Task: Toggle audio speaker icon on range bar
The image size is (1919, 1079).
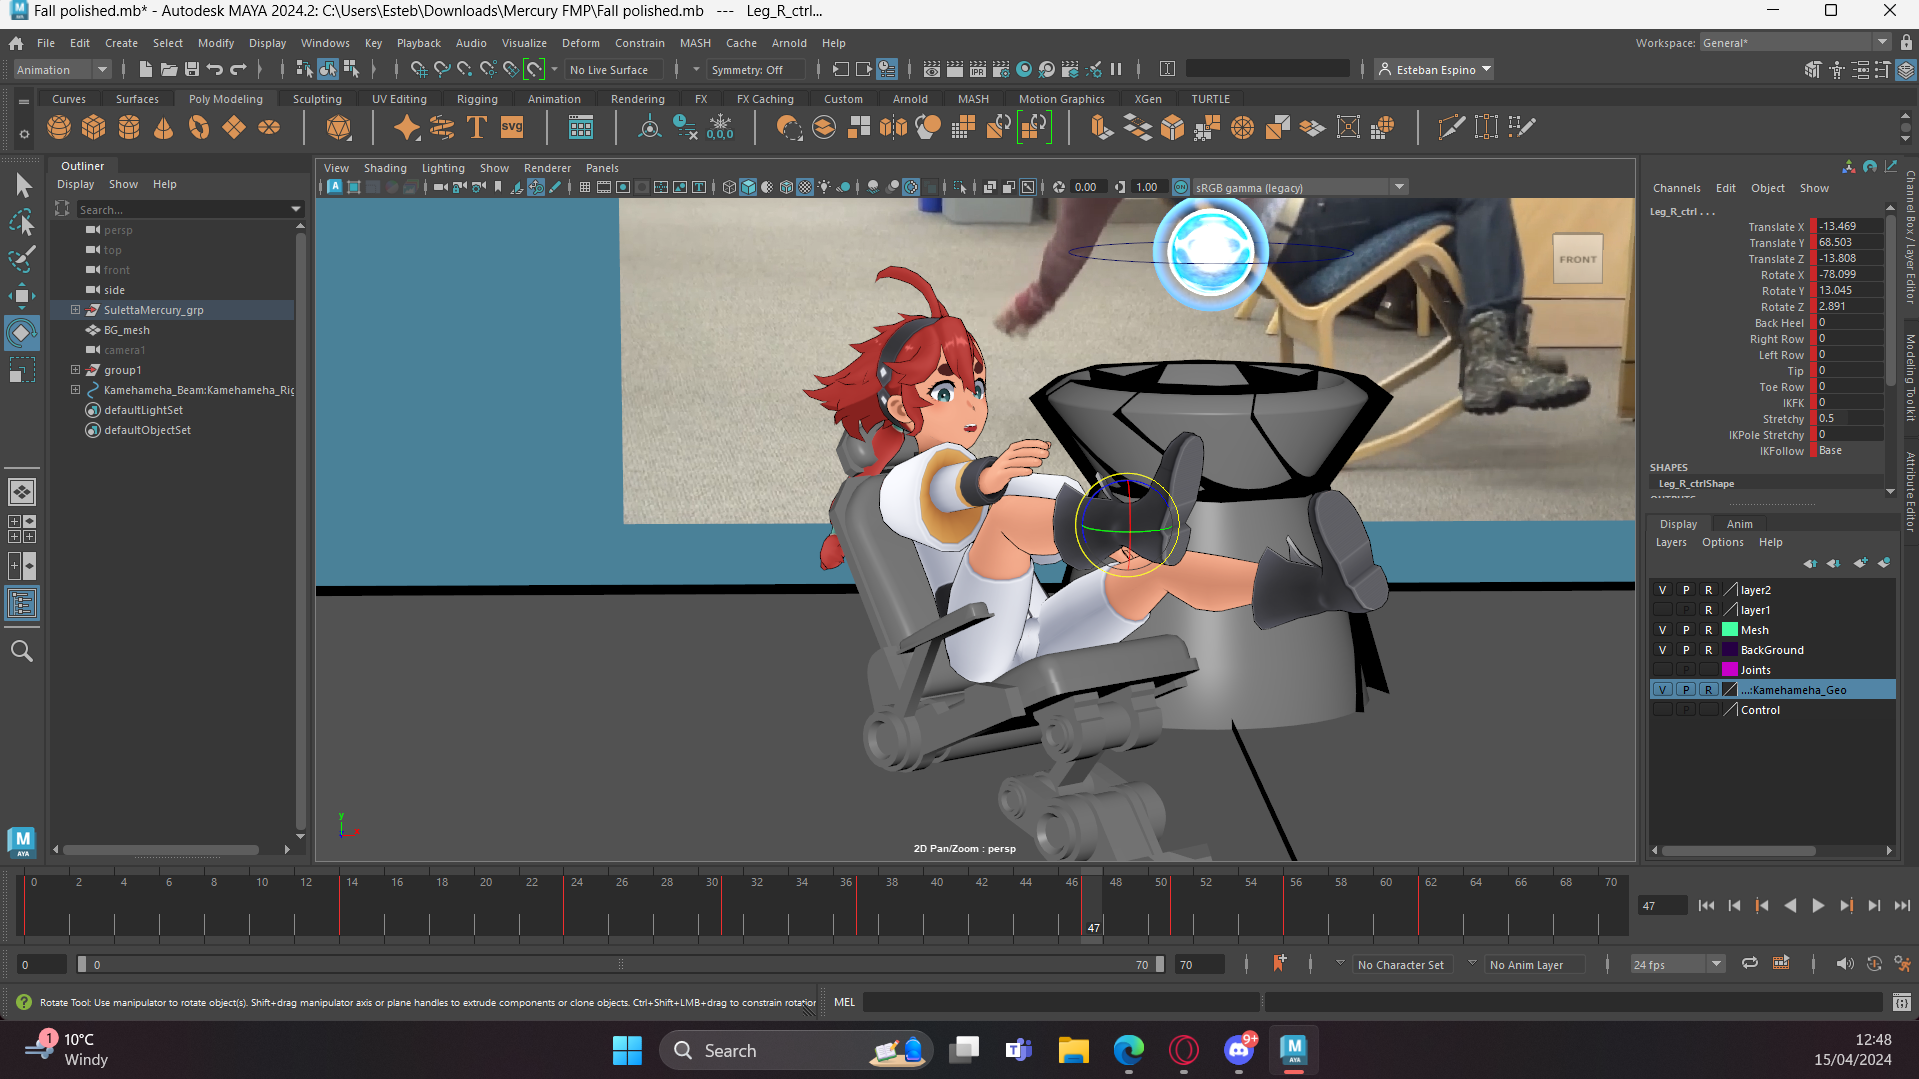Action: pos(1845,964)
